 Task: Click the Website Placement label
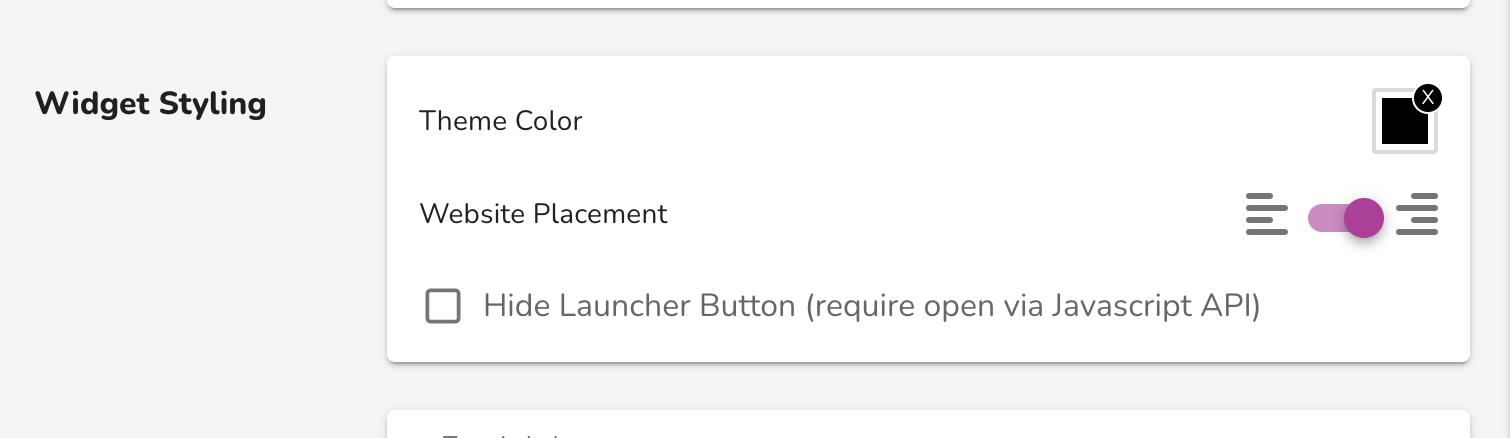[x=543, y=214]
